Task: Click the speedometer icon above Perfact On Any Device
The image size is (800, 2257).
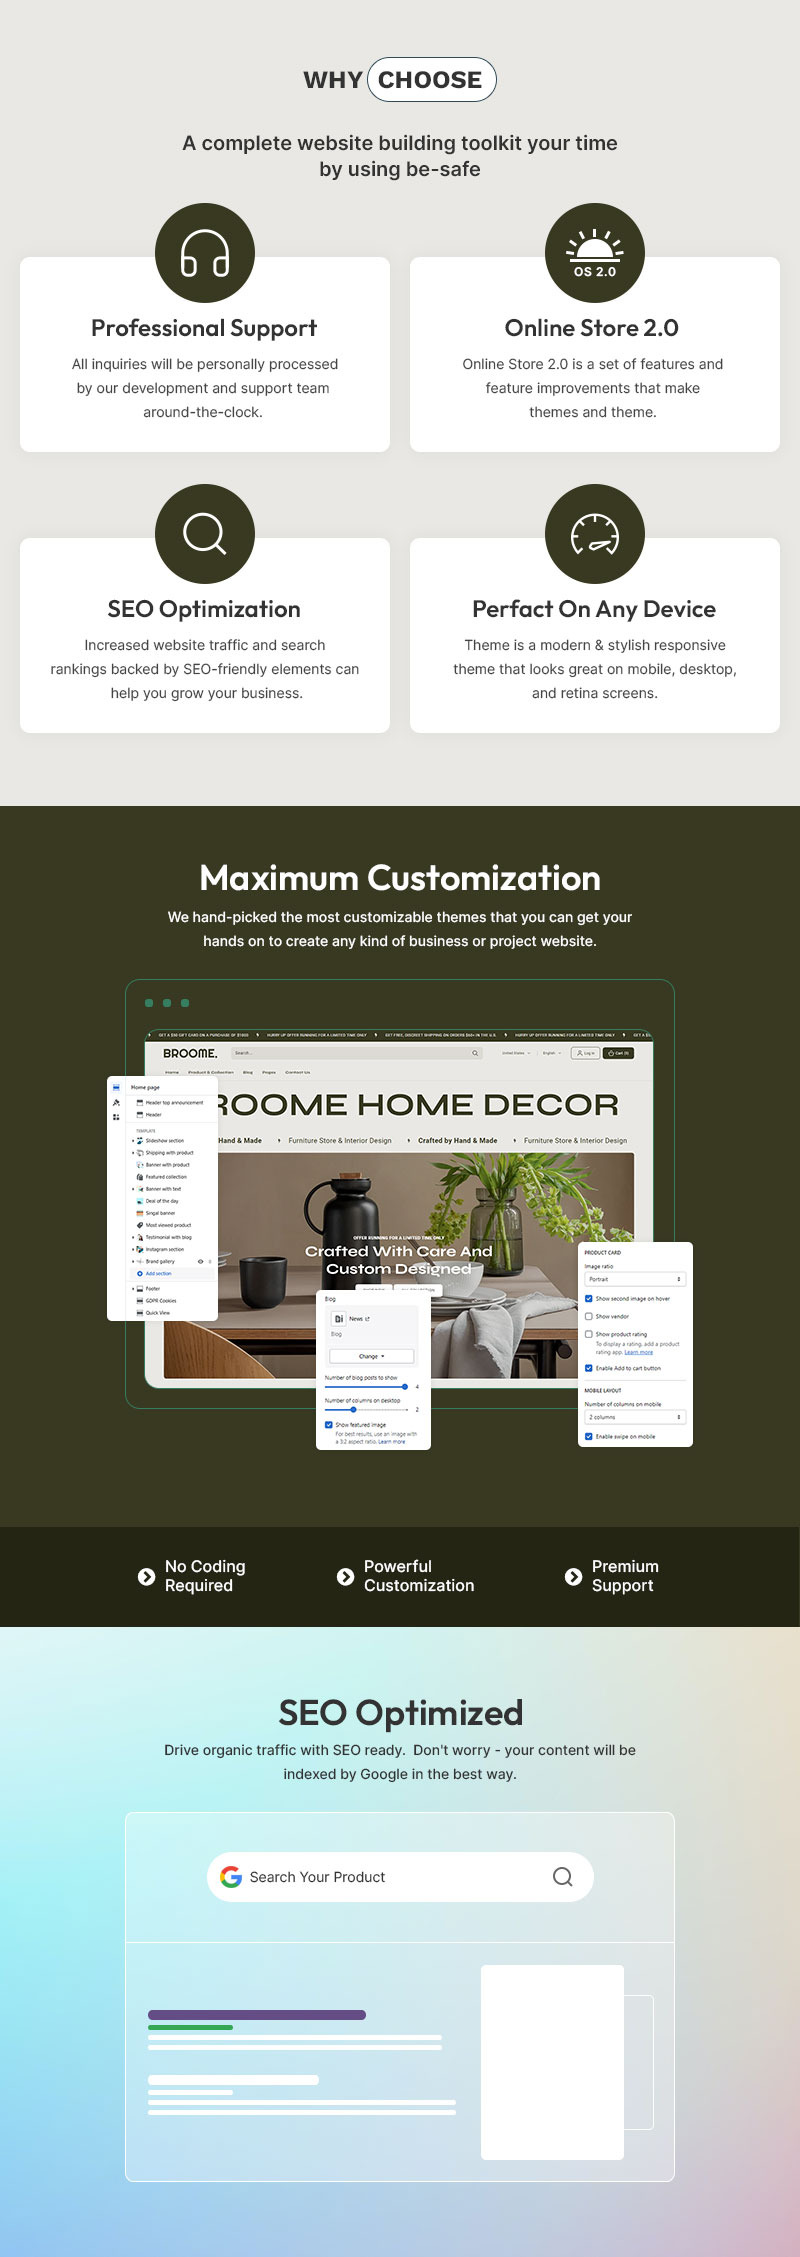Action: point(595,534)
